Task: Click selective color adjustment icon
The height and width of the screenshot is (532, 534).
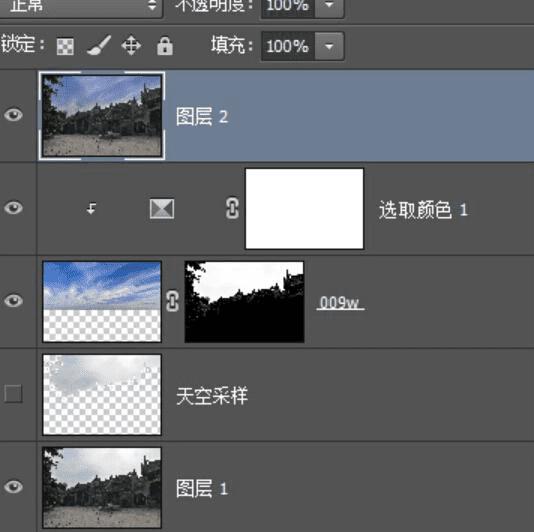Action: tap(162, 209)
